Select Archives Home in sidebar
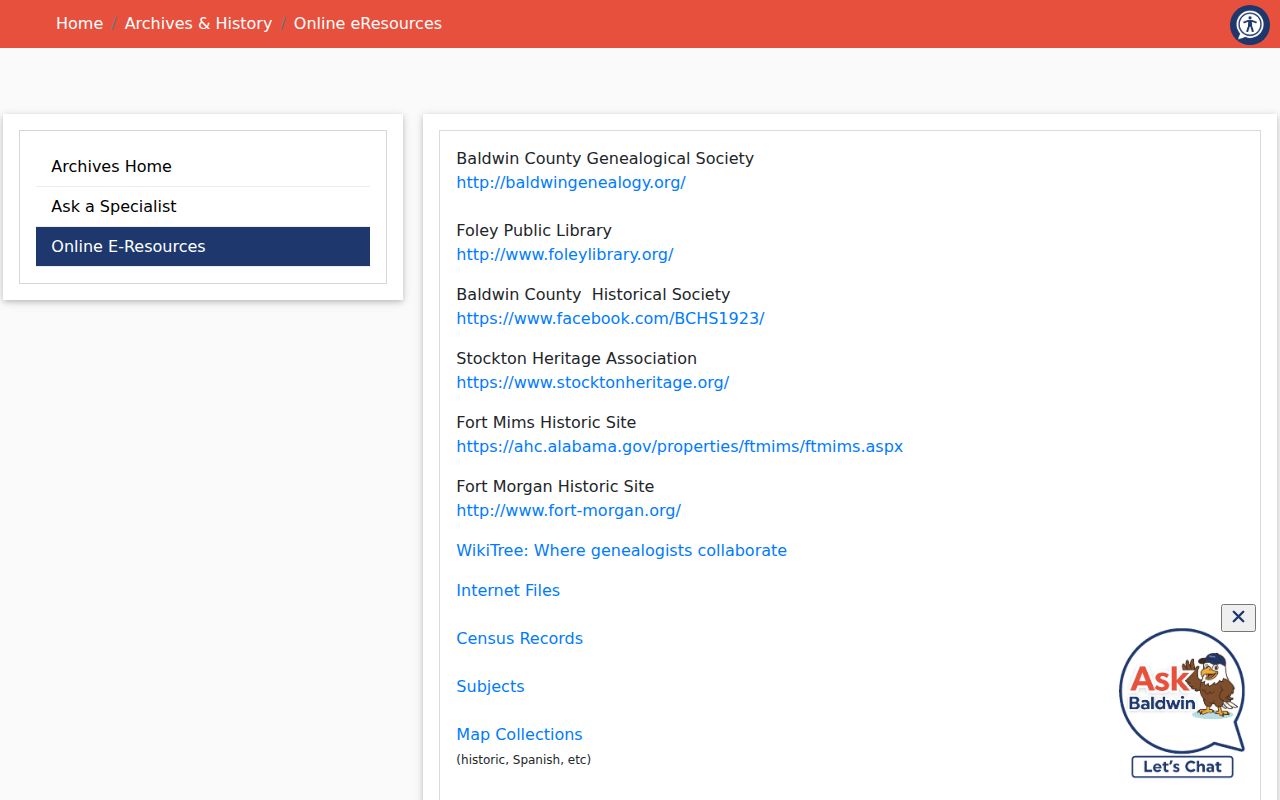 point(203,166)
